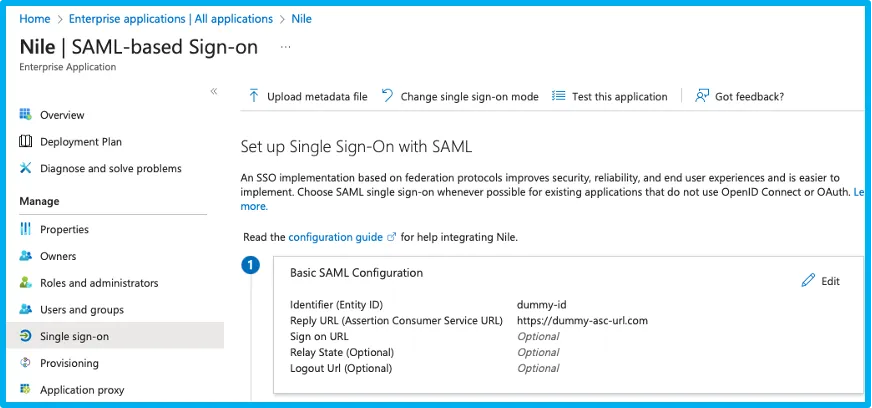Open Enterprise applications breadcrumb link
The image size is (872, 408).
click(171, 19)
